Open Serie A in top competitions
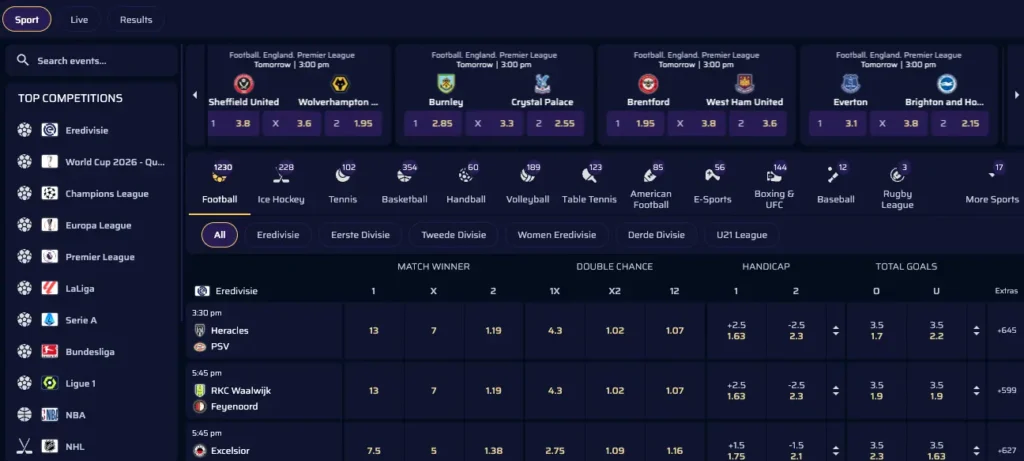 pyautogui.click(x=91, y=321)
